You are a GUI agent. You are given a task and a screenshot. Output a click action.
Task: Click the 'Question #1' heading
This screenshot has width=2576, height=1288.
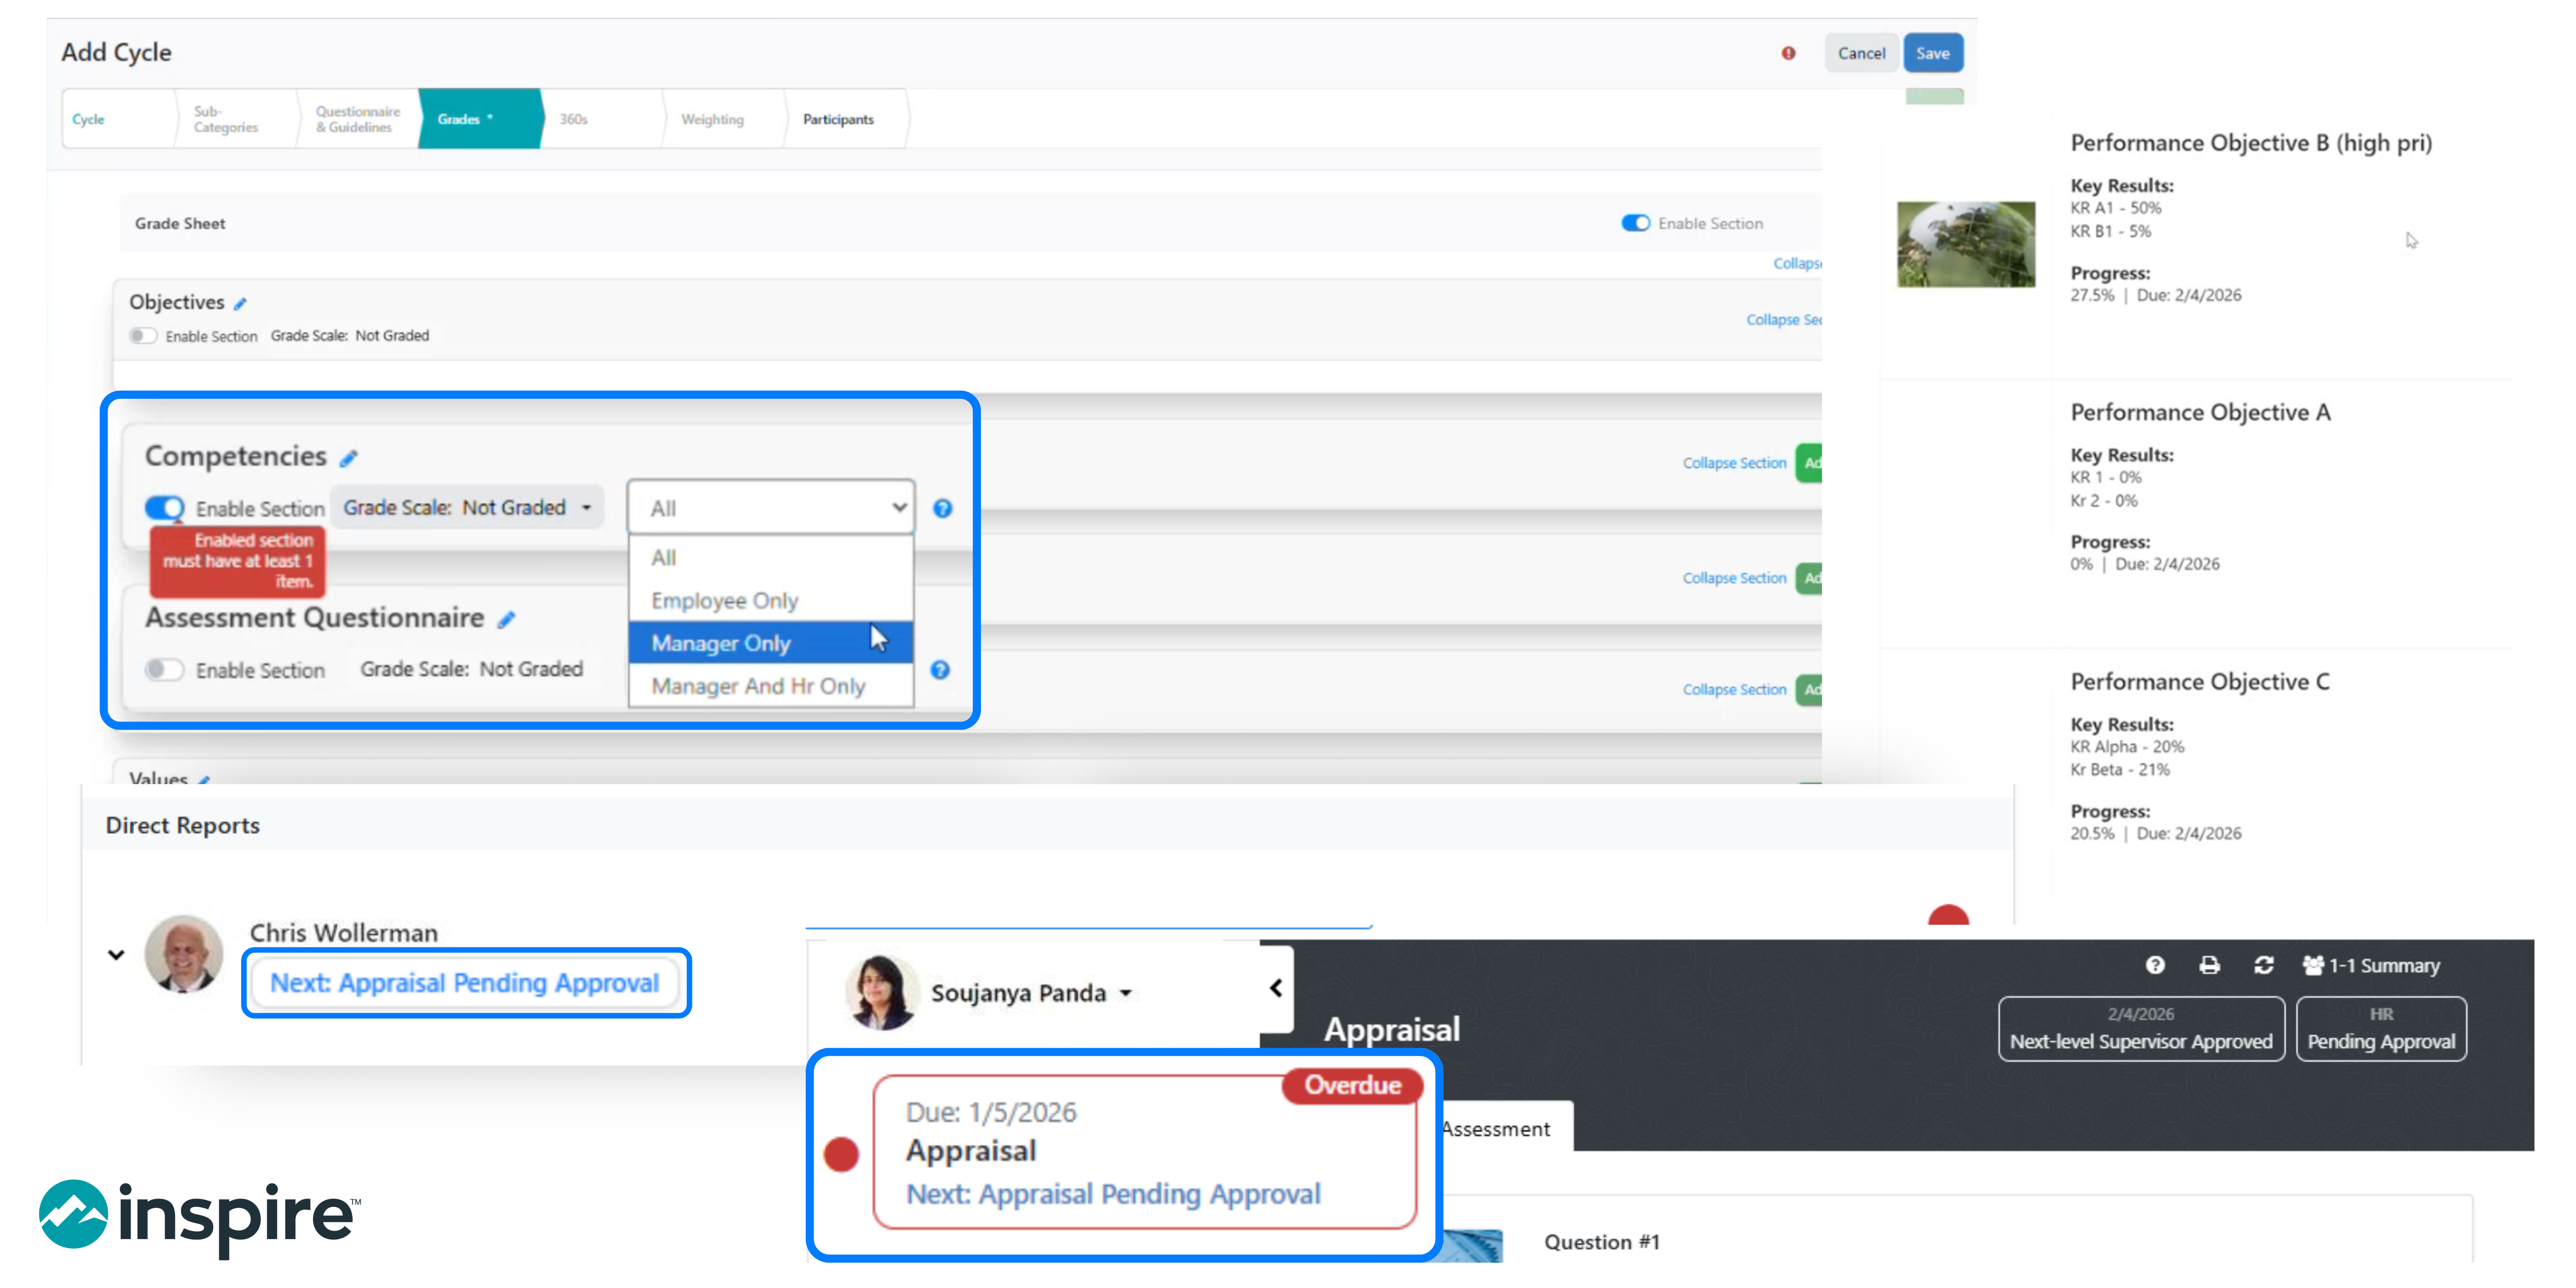(x=1602, y=1242)
